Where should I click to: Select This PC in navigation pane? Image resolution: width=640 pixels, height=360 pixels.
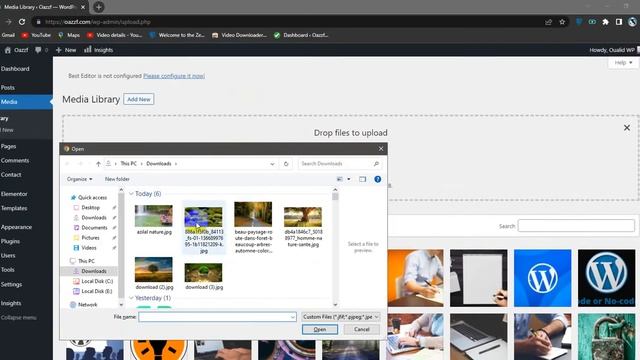coord(82,261)
